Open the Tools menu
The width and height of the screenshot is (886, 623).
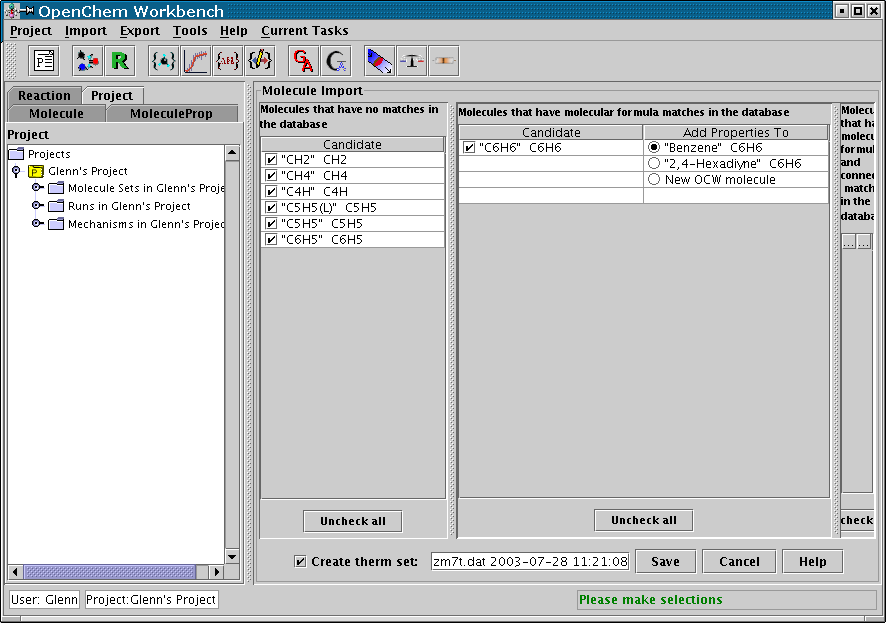point(190,31)
